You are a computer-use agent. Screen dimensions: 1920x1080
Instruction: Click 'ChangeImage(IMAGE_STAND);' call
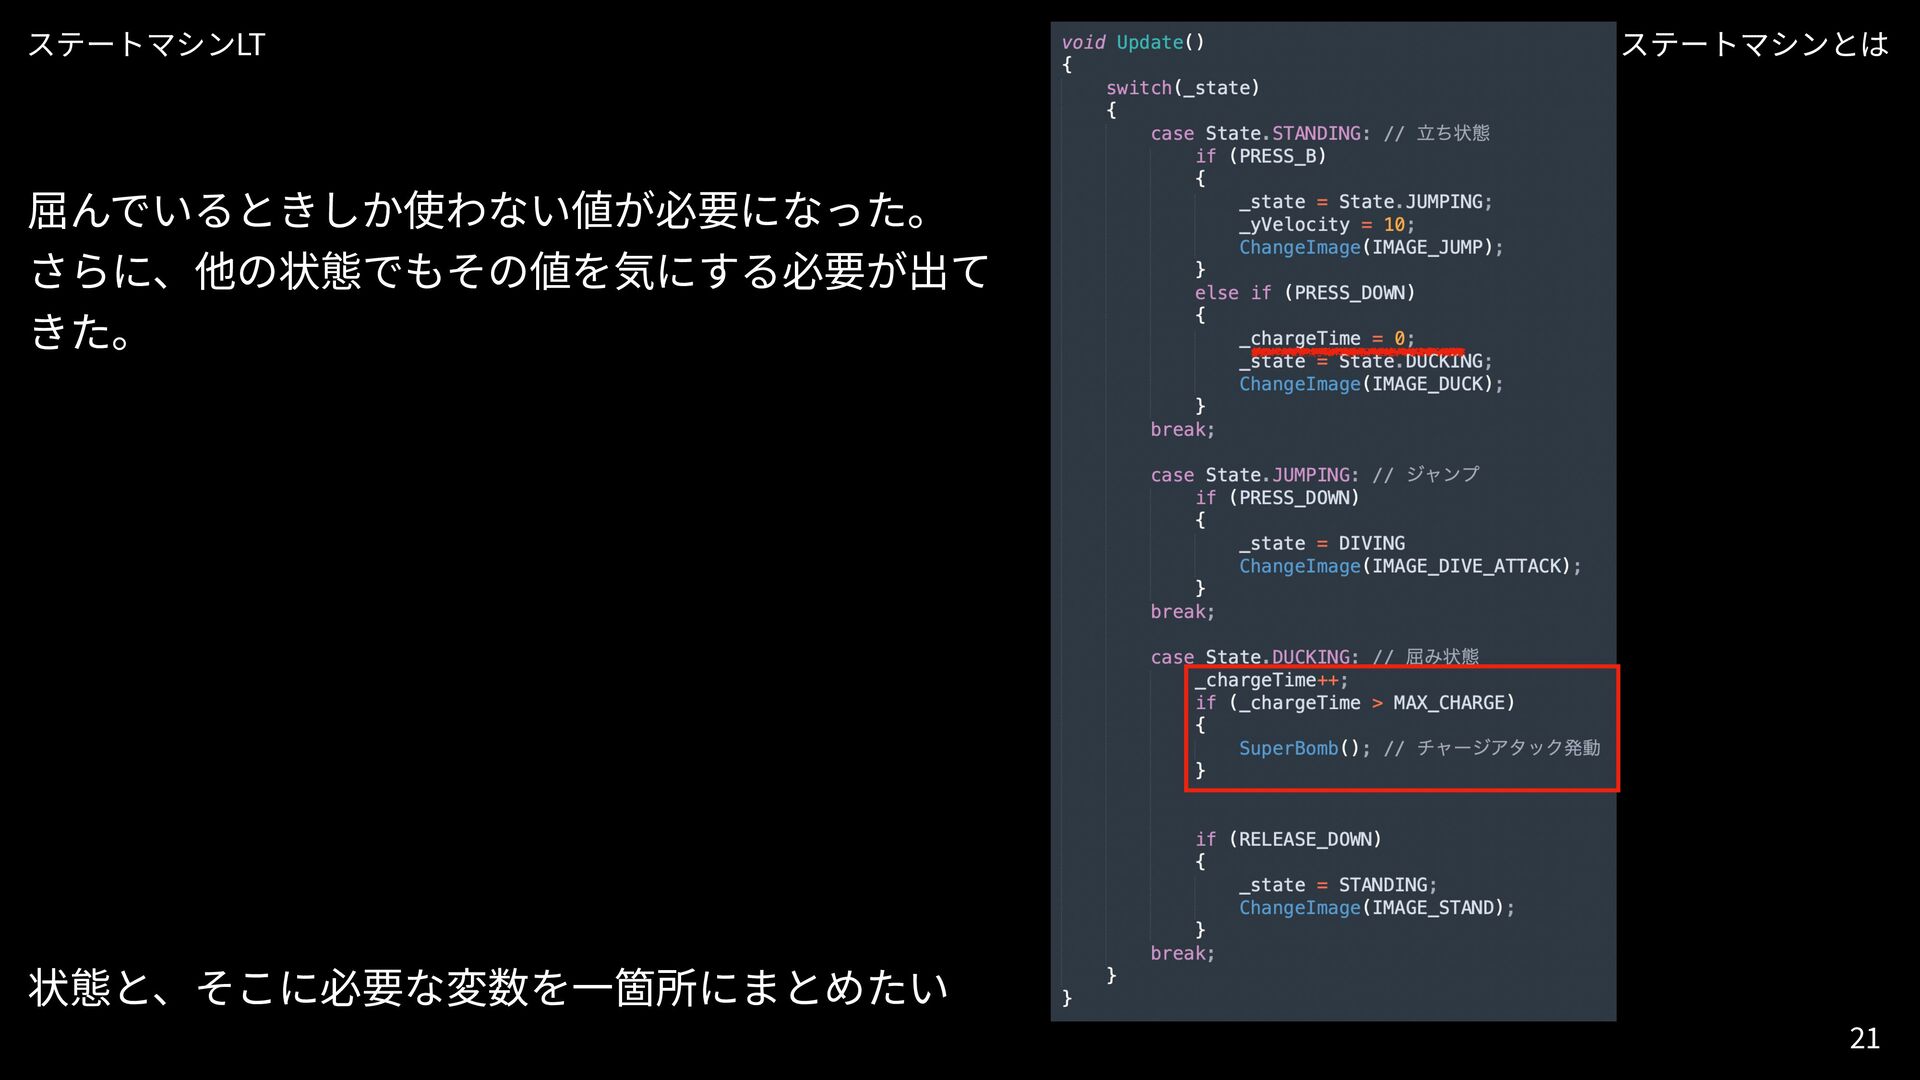pos(1376,908)
